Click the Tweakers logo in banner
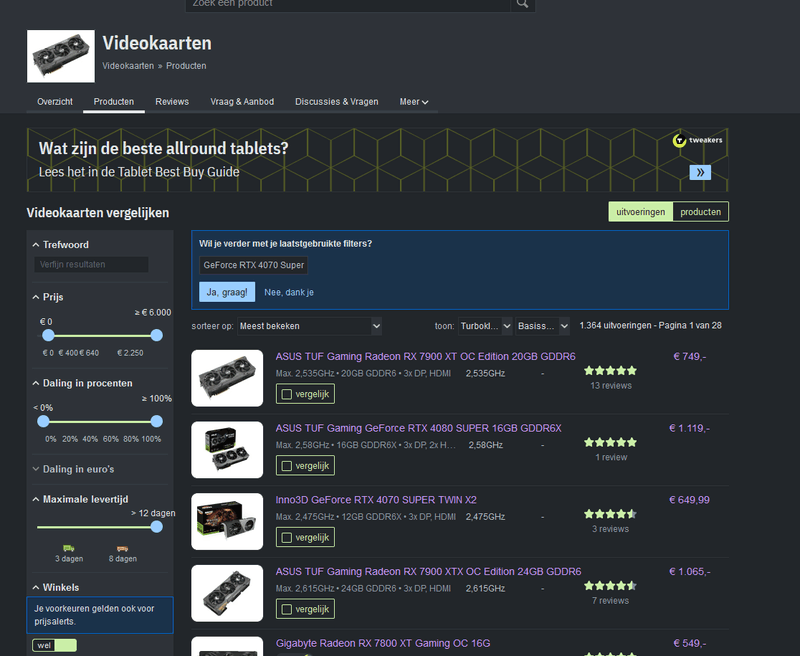The width and height of the screenshot is (800, 656). coord(697,140)
